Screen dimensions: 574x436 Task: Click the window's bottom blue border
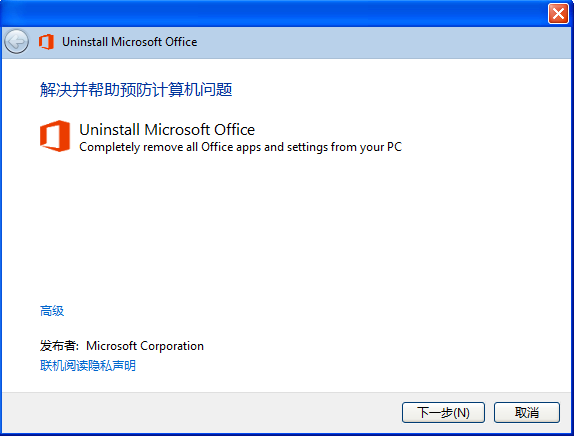287,435
